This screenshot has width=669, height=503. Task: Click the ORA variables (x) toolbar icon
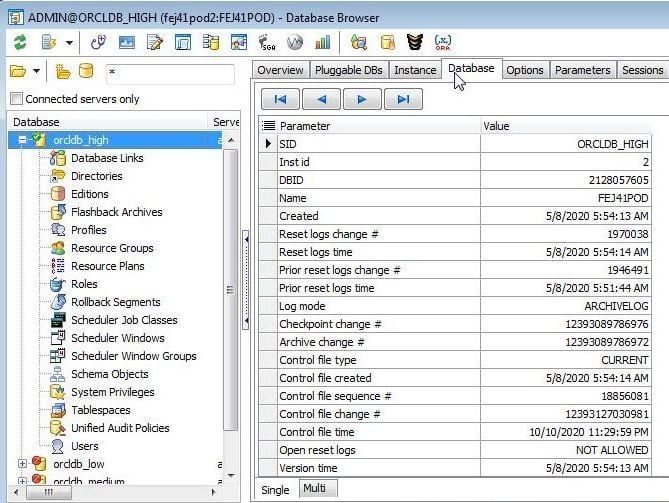pos(443,42)
